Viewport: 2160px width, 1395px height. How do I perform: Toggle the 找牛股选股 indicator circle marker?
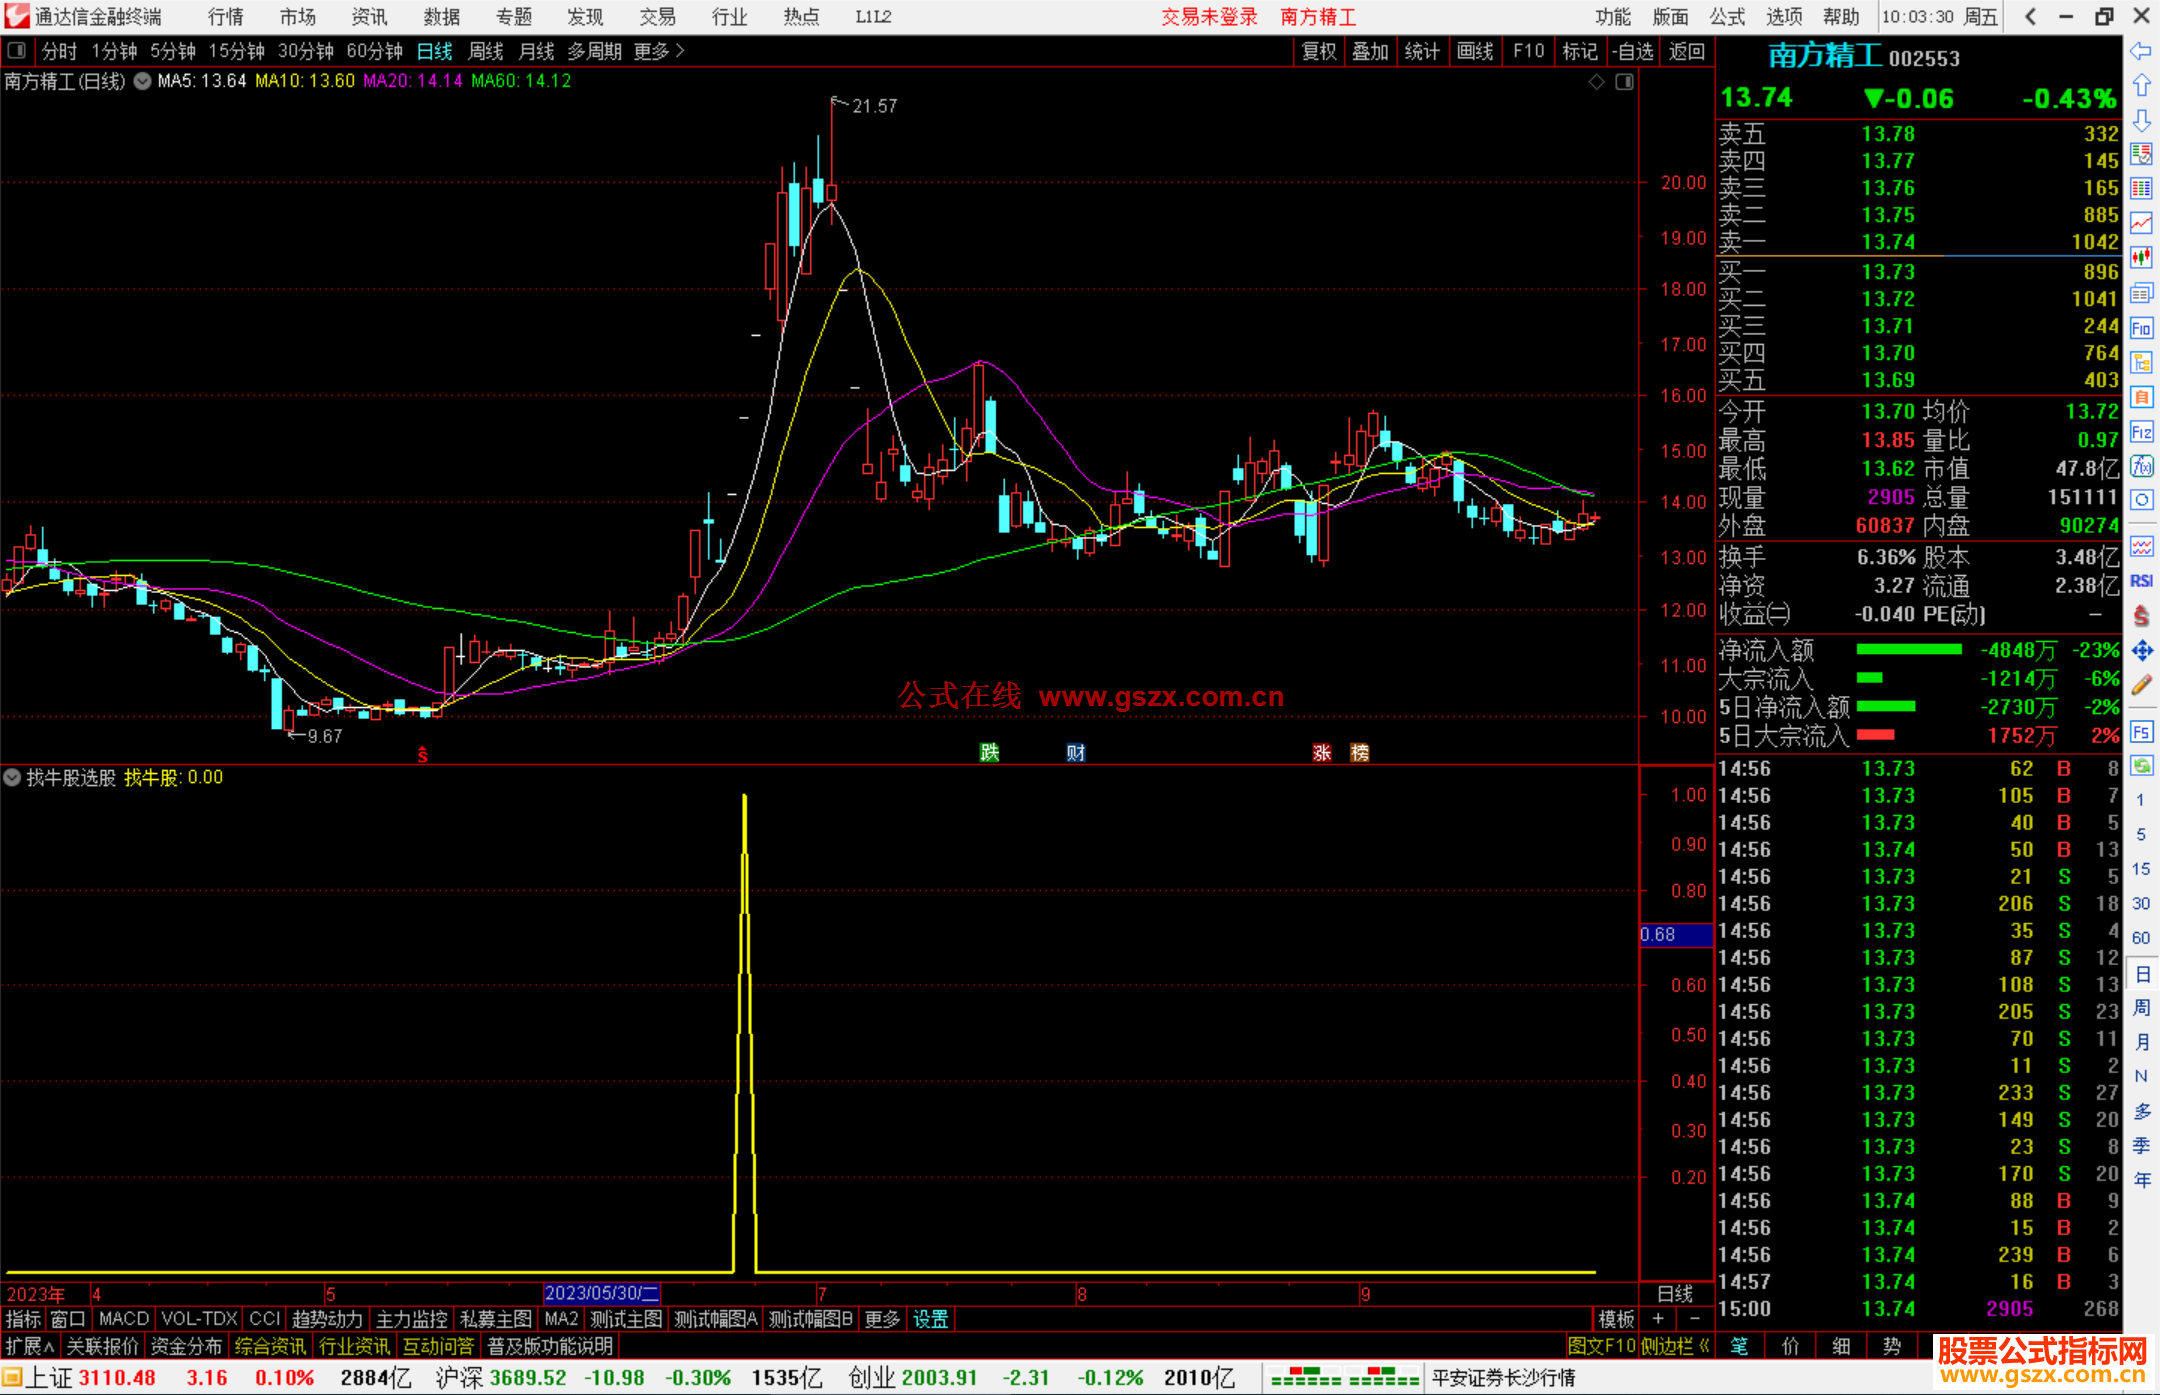point(12,777)
